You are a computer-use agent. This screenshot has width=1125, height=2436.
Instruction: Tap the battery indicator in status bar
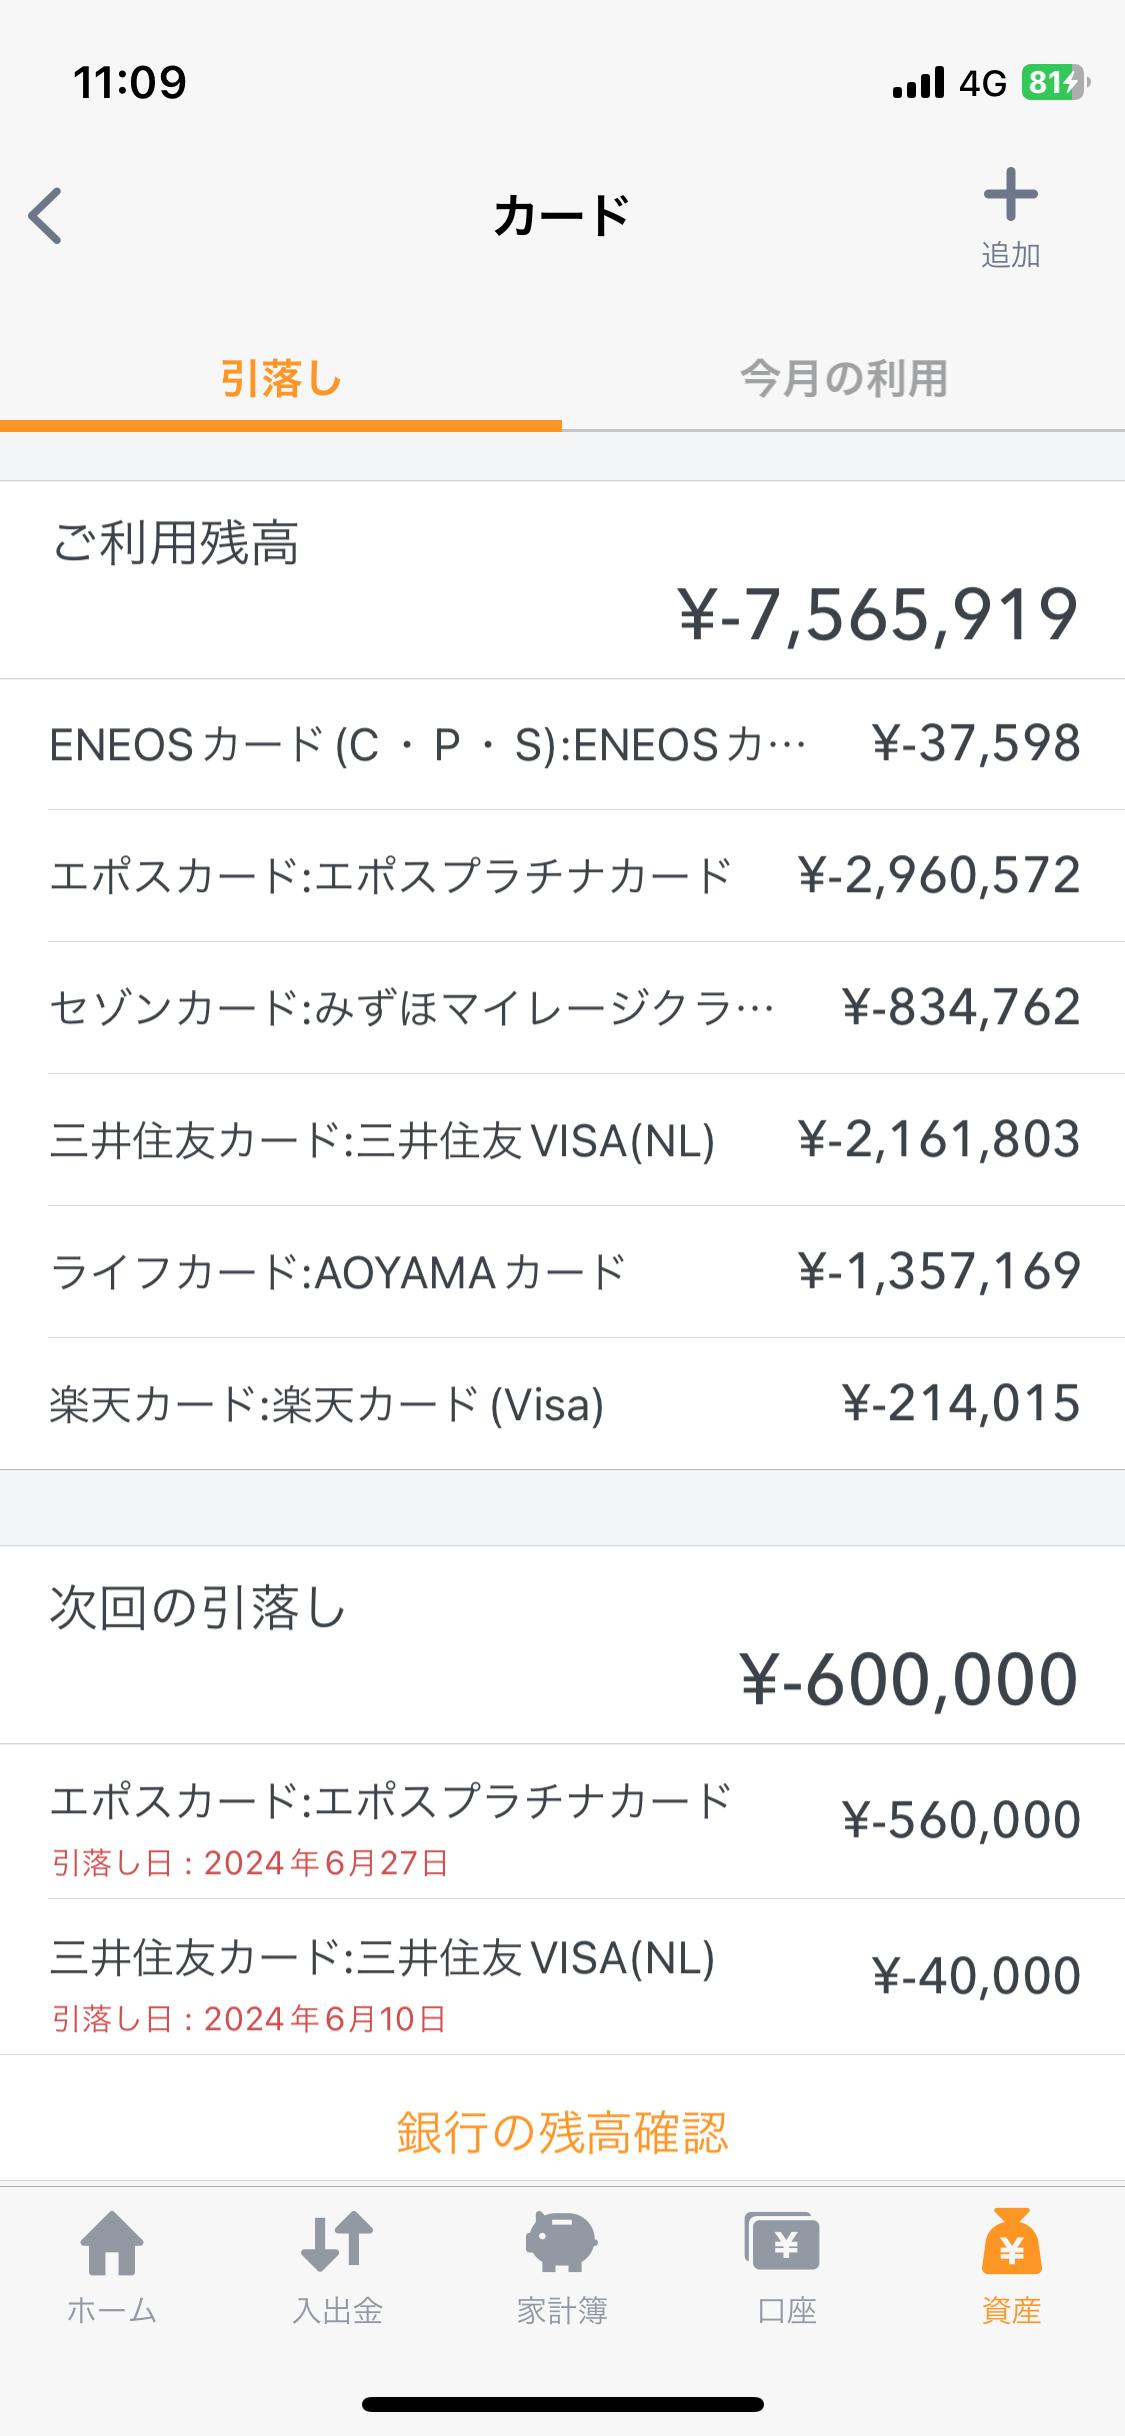pyautogui.click(x=1053, y=82)
